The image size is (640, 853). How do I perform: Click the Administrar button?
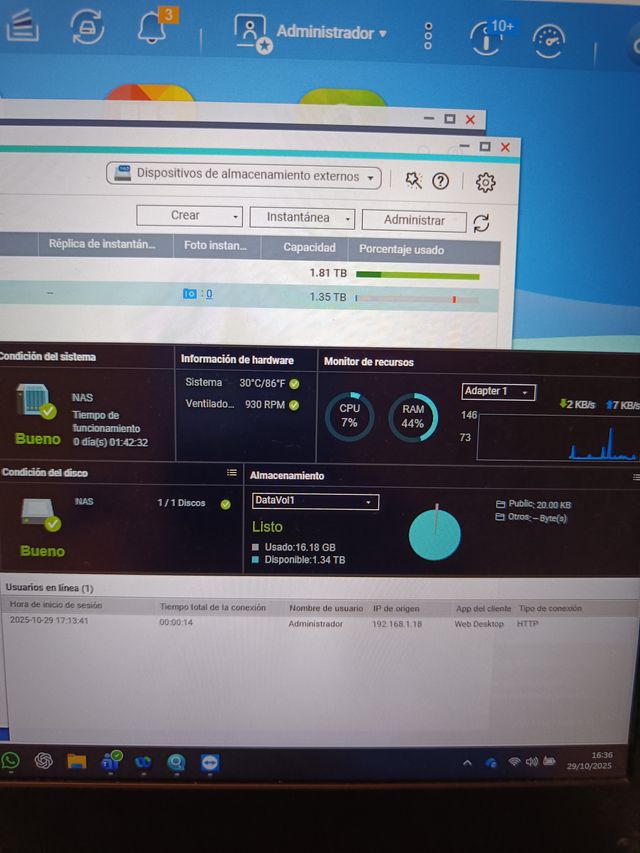[x=414, y=220]
